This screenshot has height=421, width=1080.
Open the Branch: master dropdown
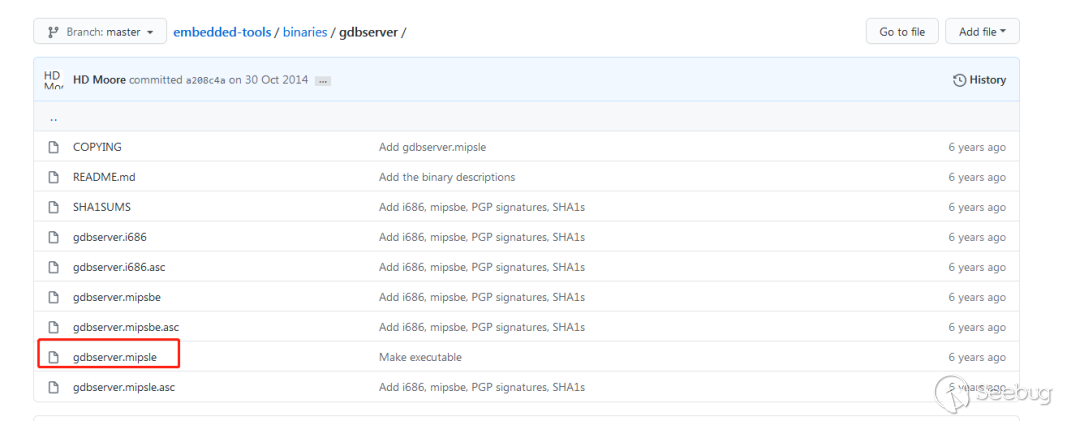(99, 32)
